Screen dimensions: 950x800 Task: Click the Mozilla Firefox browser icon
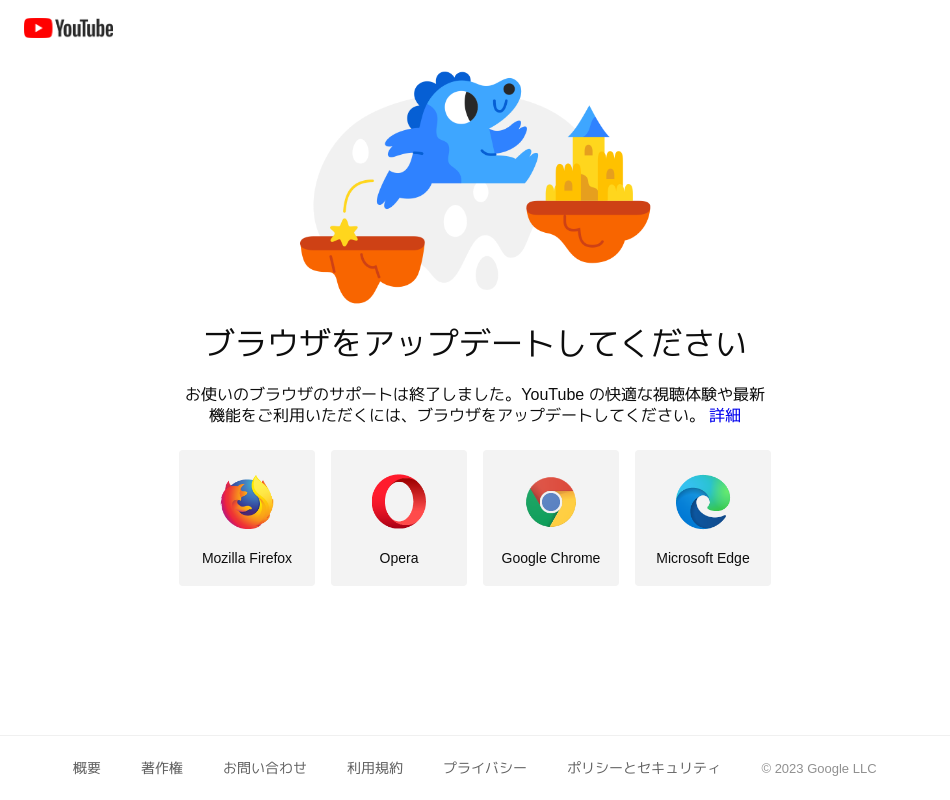247,502
